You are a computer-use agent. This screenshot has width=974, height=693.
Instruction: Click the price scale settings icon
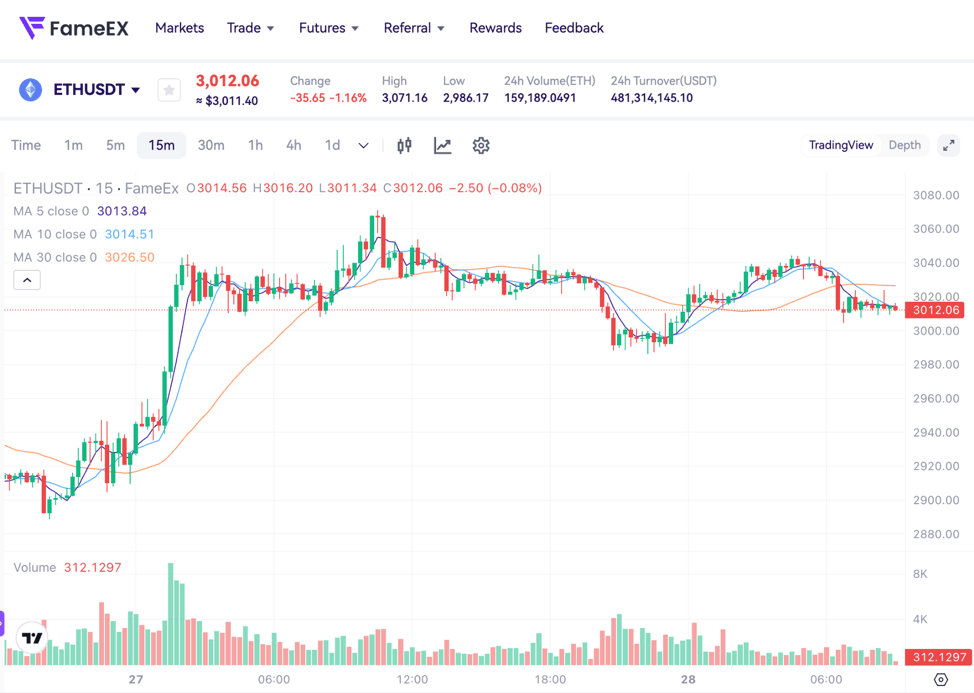(x=940, y=679)
